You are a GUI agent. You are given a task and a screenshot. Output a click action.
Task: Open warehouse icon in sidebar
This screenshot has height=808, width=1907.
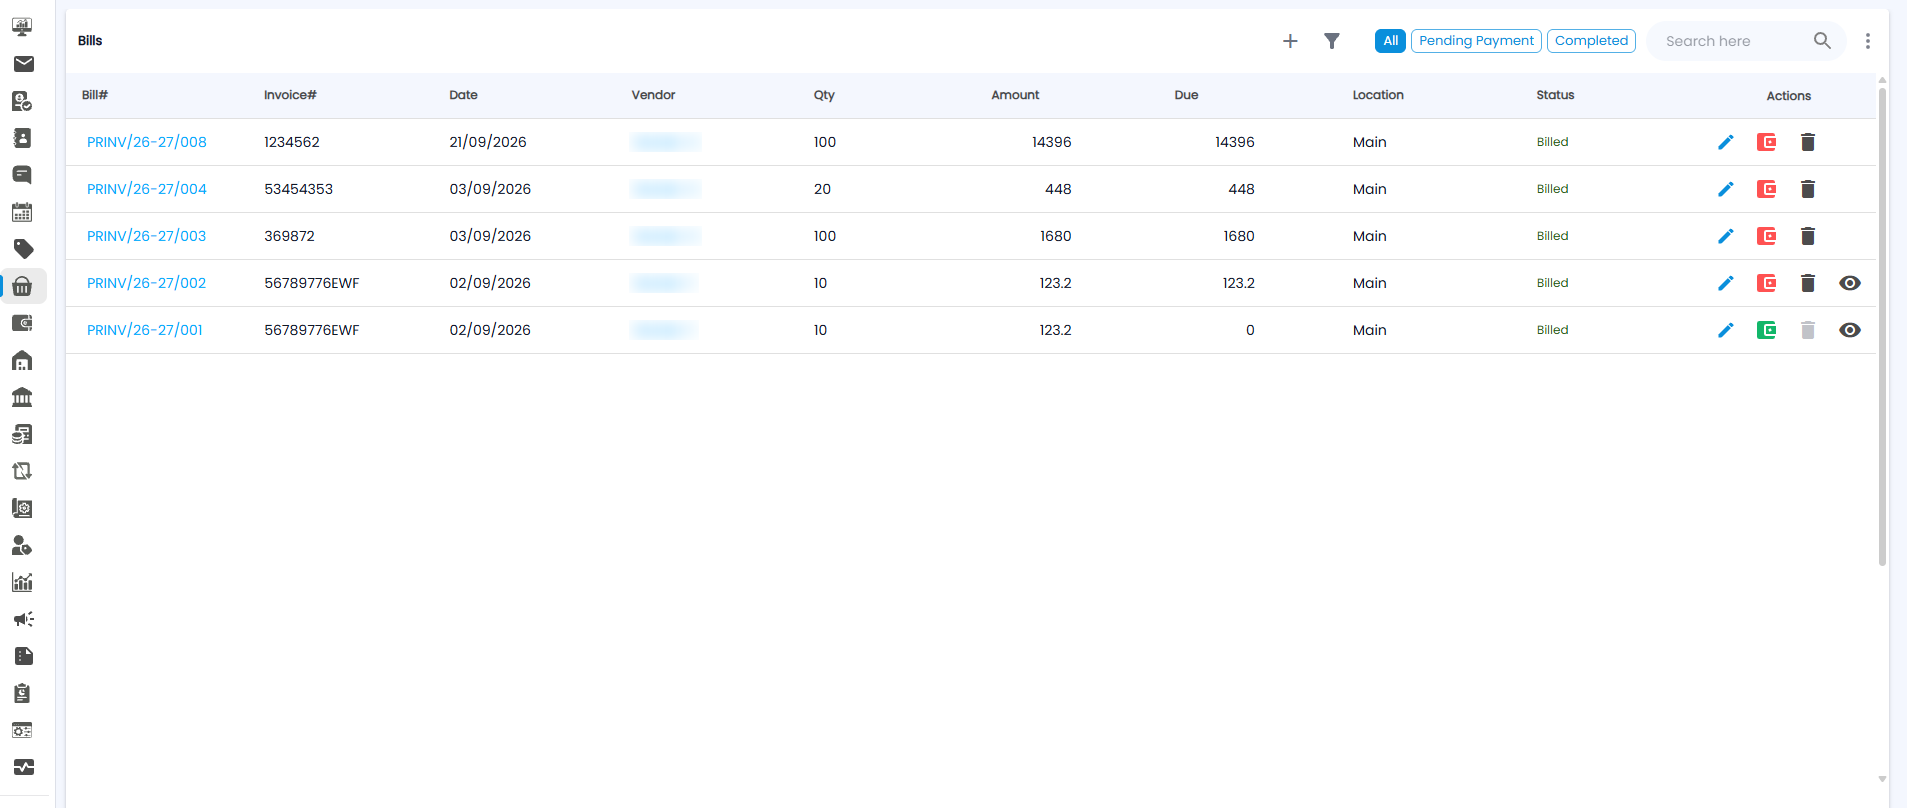pos(22,360)
